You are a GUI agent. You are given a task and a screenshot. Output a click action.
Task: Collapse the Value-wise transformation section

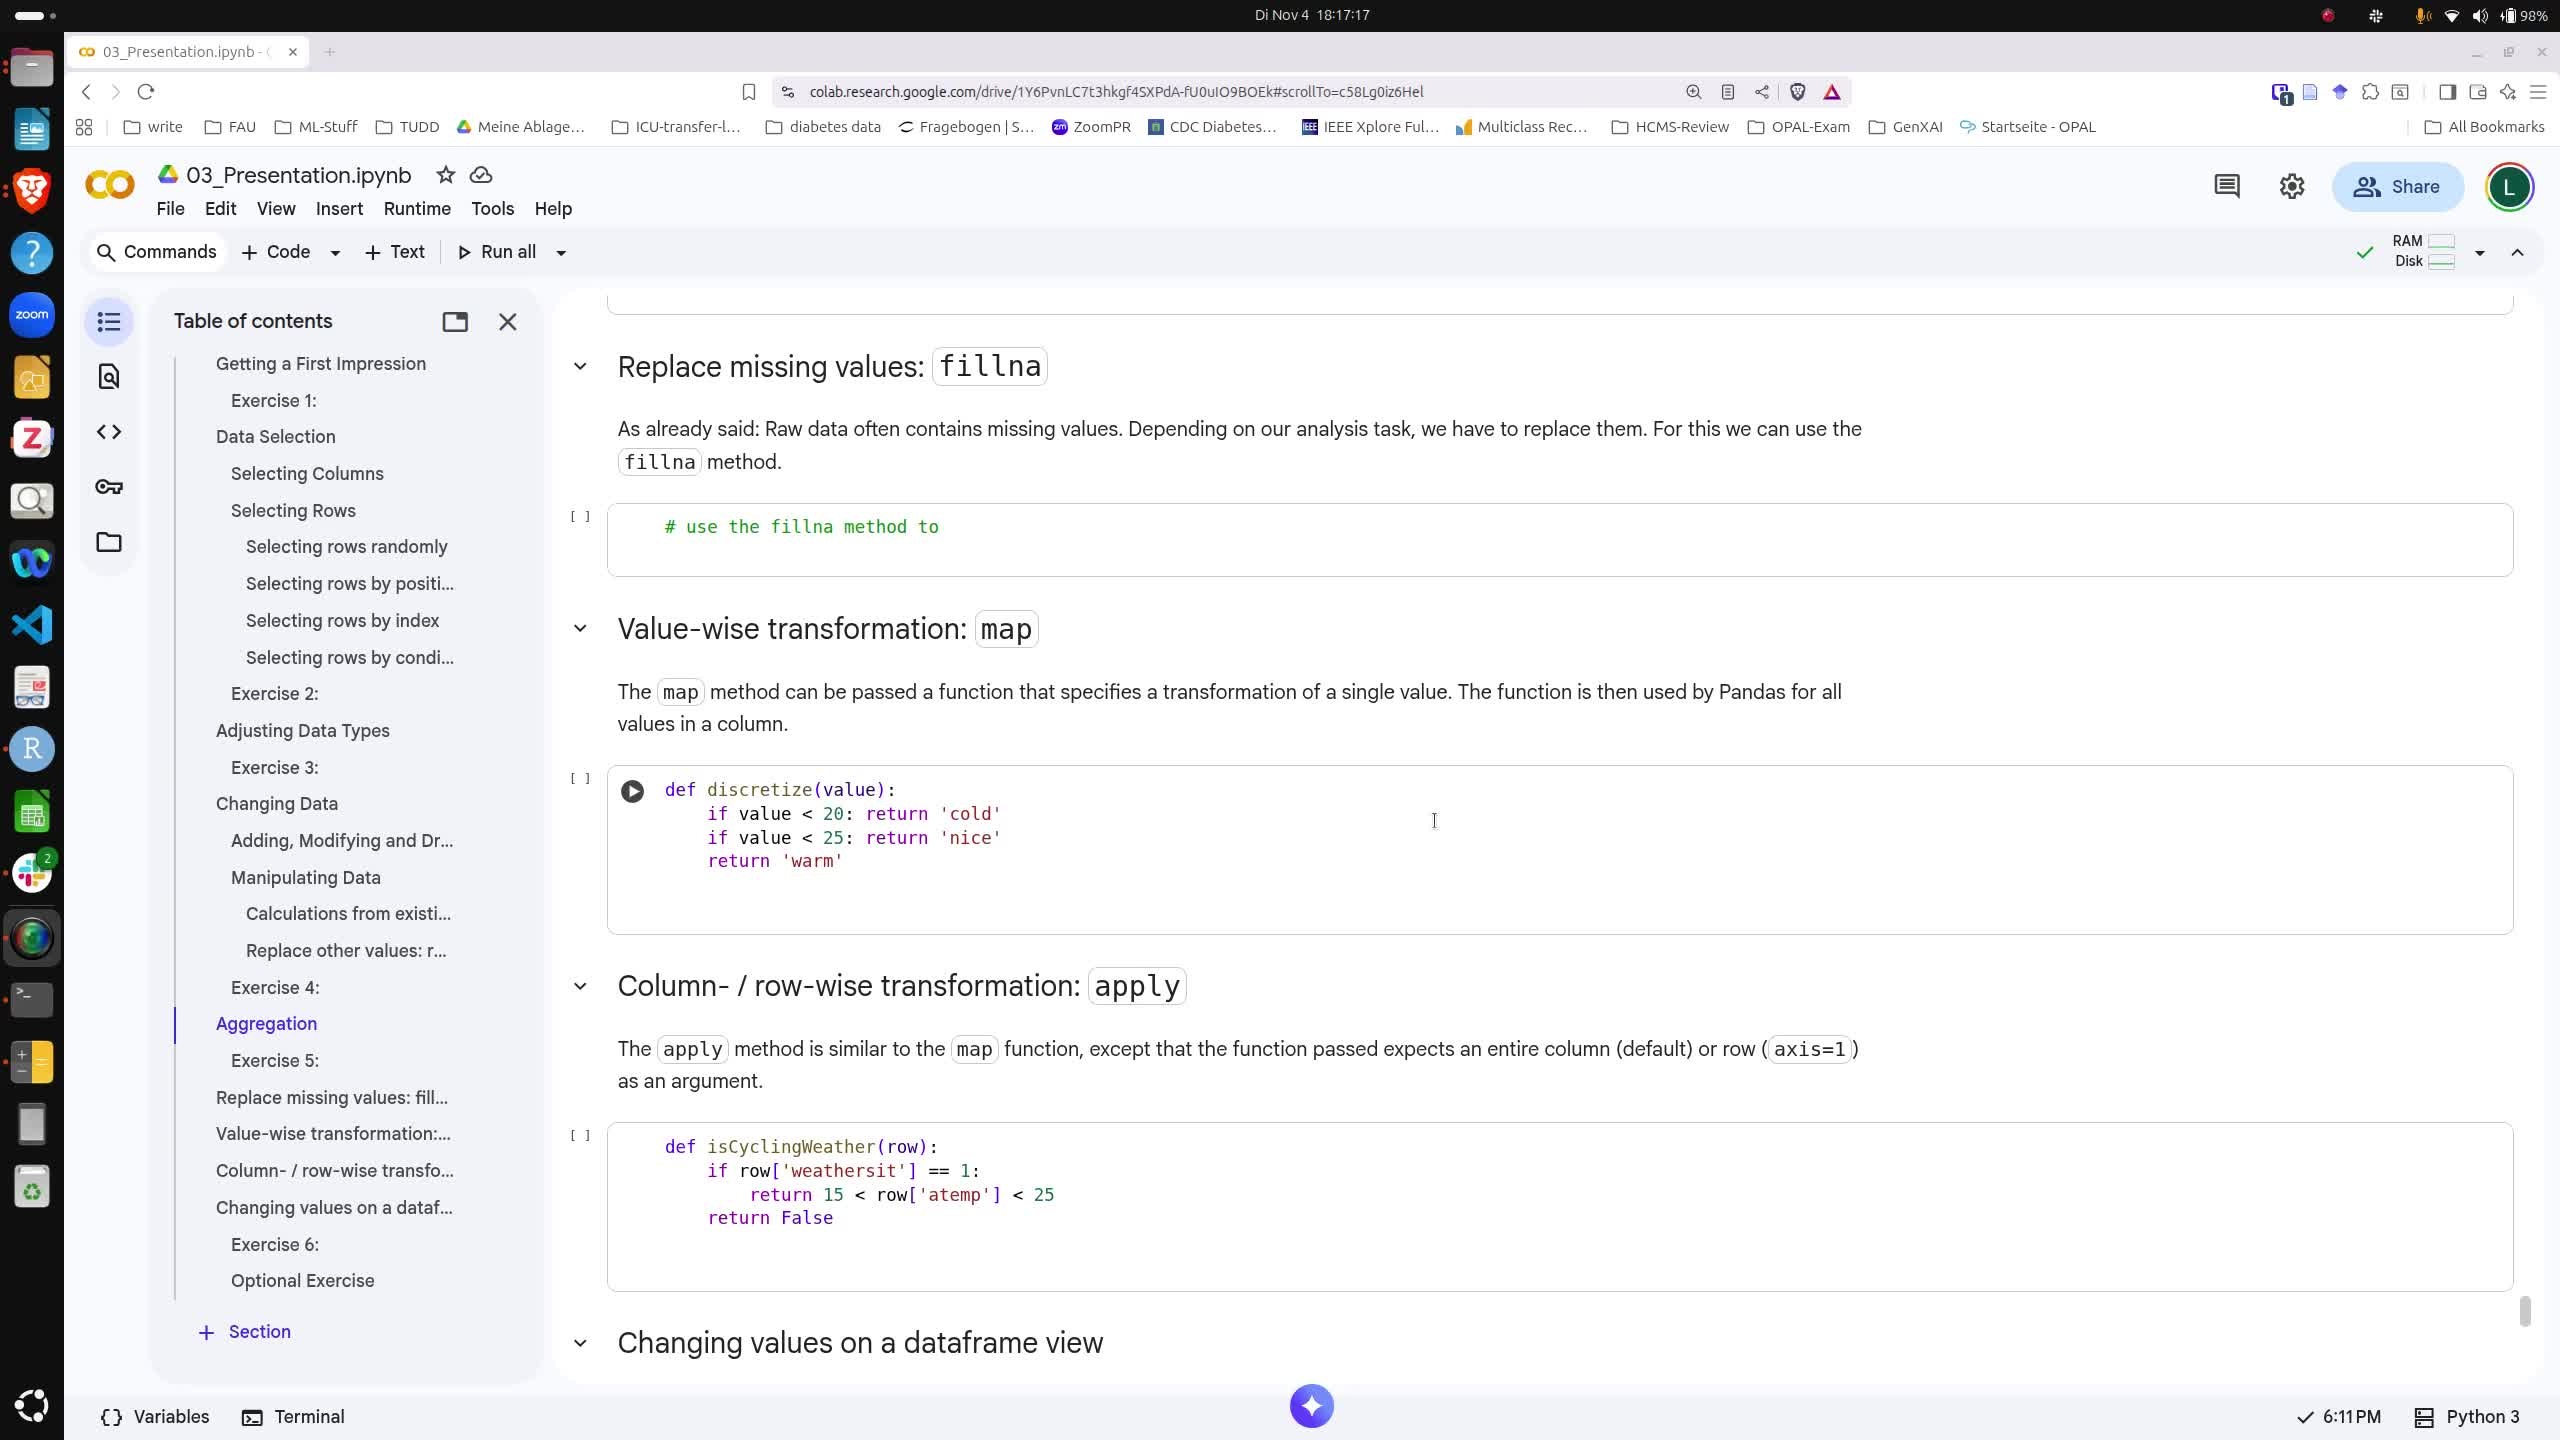click(580, 629)
